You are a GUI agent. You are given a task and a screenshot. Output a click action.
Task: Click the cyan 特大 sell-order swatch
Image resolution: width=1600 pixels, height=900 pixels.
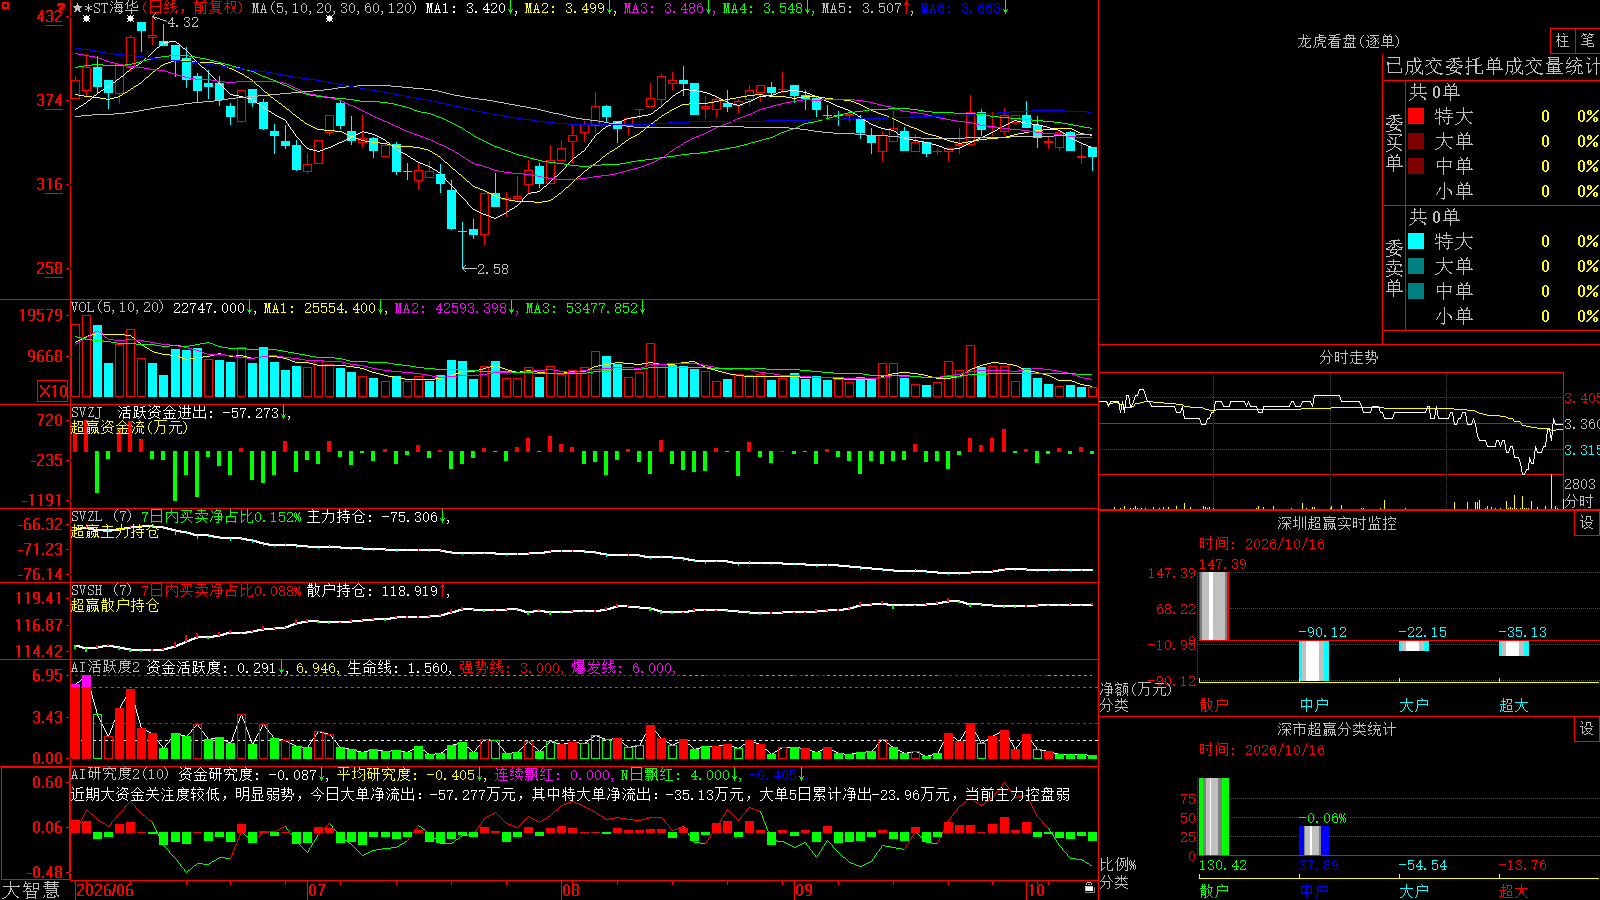click(1416, 241)
